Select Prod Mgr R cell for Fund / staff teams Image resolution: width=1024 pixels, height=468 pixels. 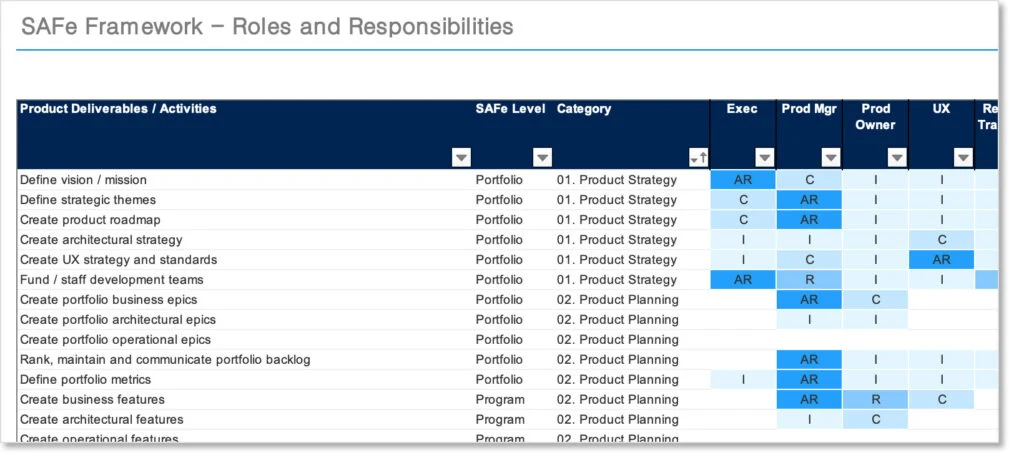point(809,280)
